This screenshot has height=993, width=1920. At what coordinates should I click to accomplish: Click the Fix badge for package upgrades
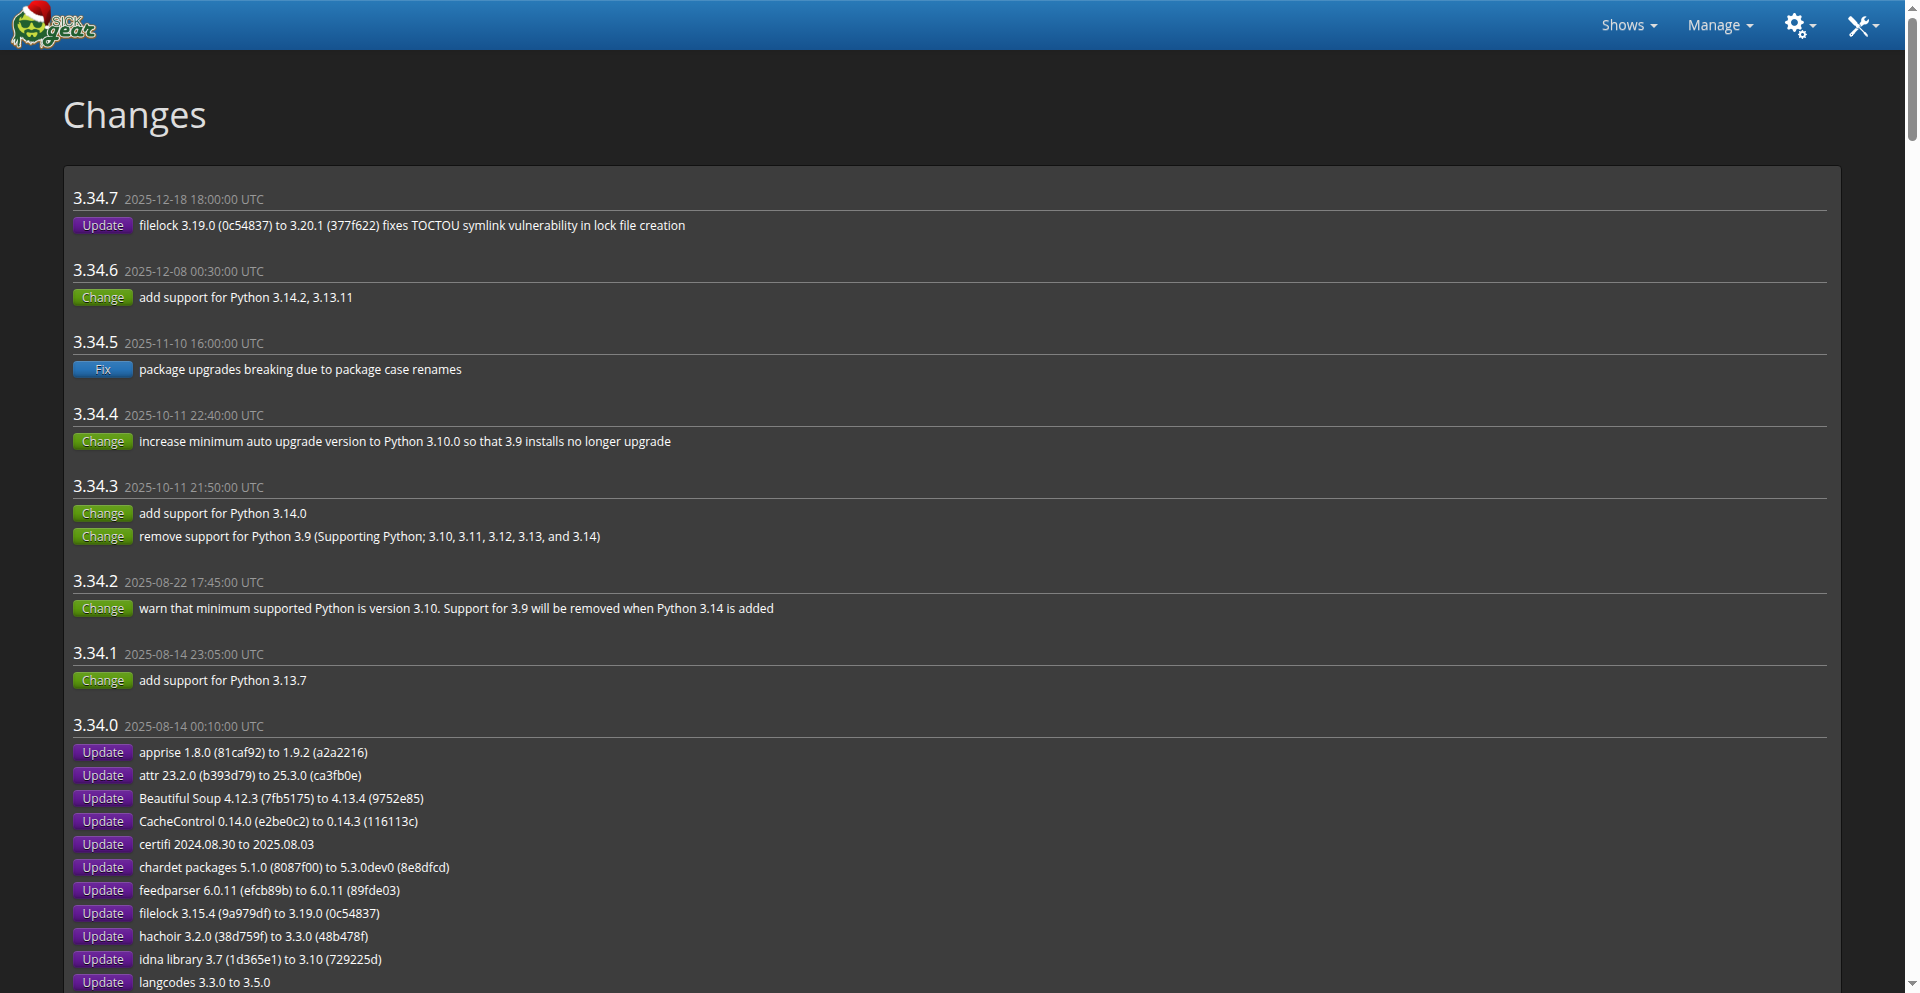[x=103, y=370]
